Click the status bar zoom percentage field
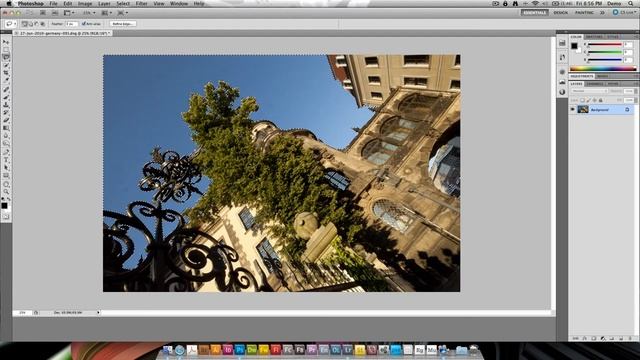Image resolution: width=640 pixels, height=360 pixels. (x=22, y=313)
